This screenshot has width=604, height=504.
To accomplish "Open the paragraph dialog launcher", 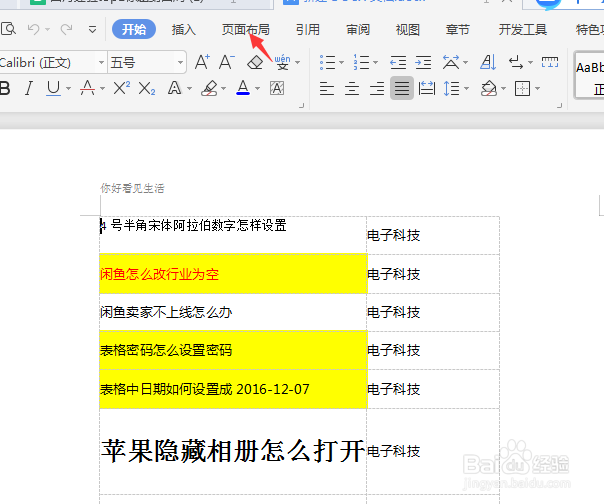I will (x=559, y=105).
